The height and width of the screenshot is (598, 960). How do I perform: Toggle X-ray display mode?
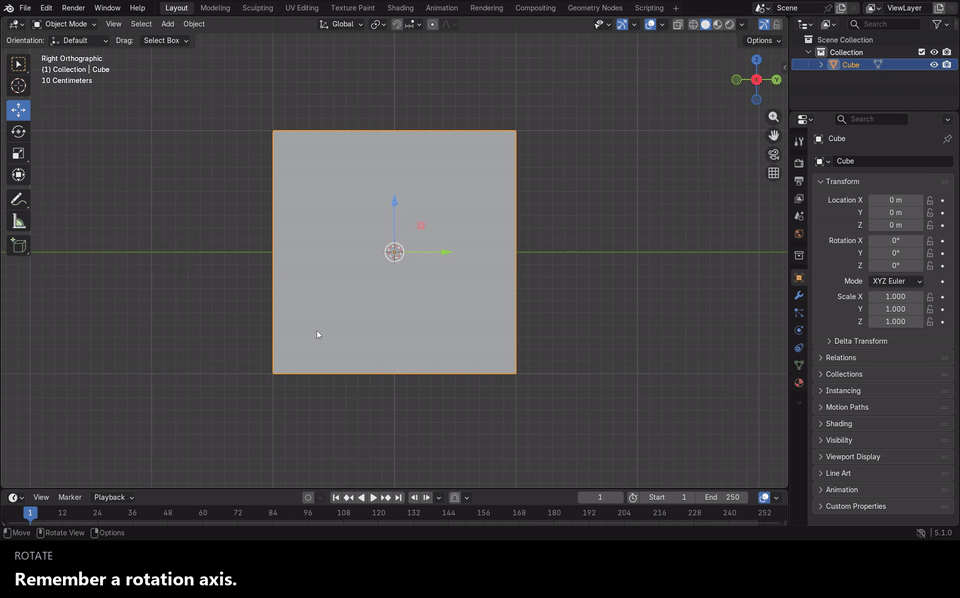(x=678, y=24)
